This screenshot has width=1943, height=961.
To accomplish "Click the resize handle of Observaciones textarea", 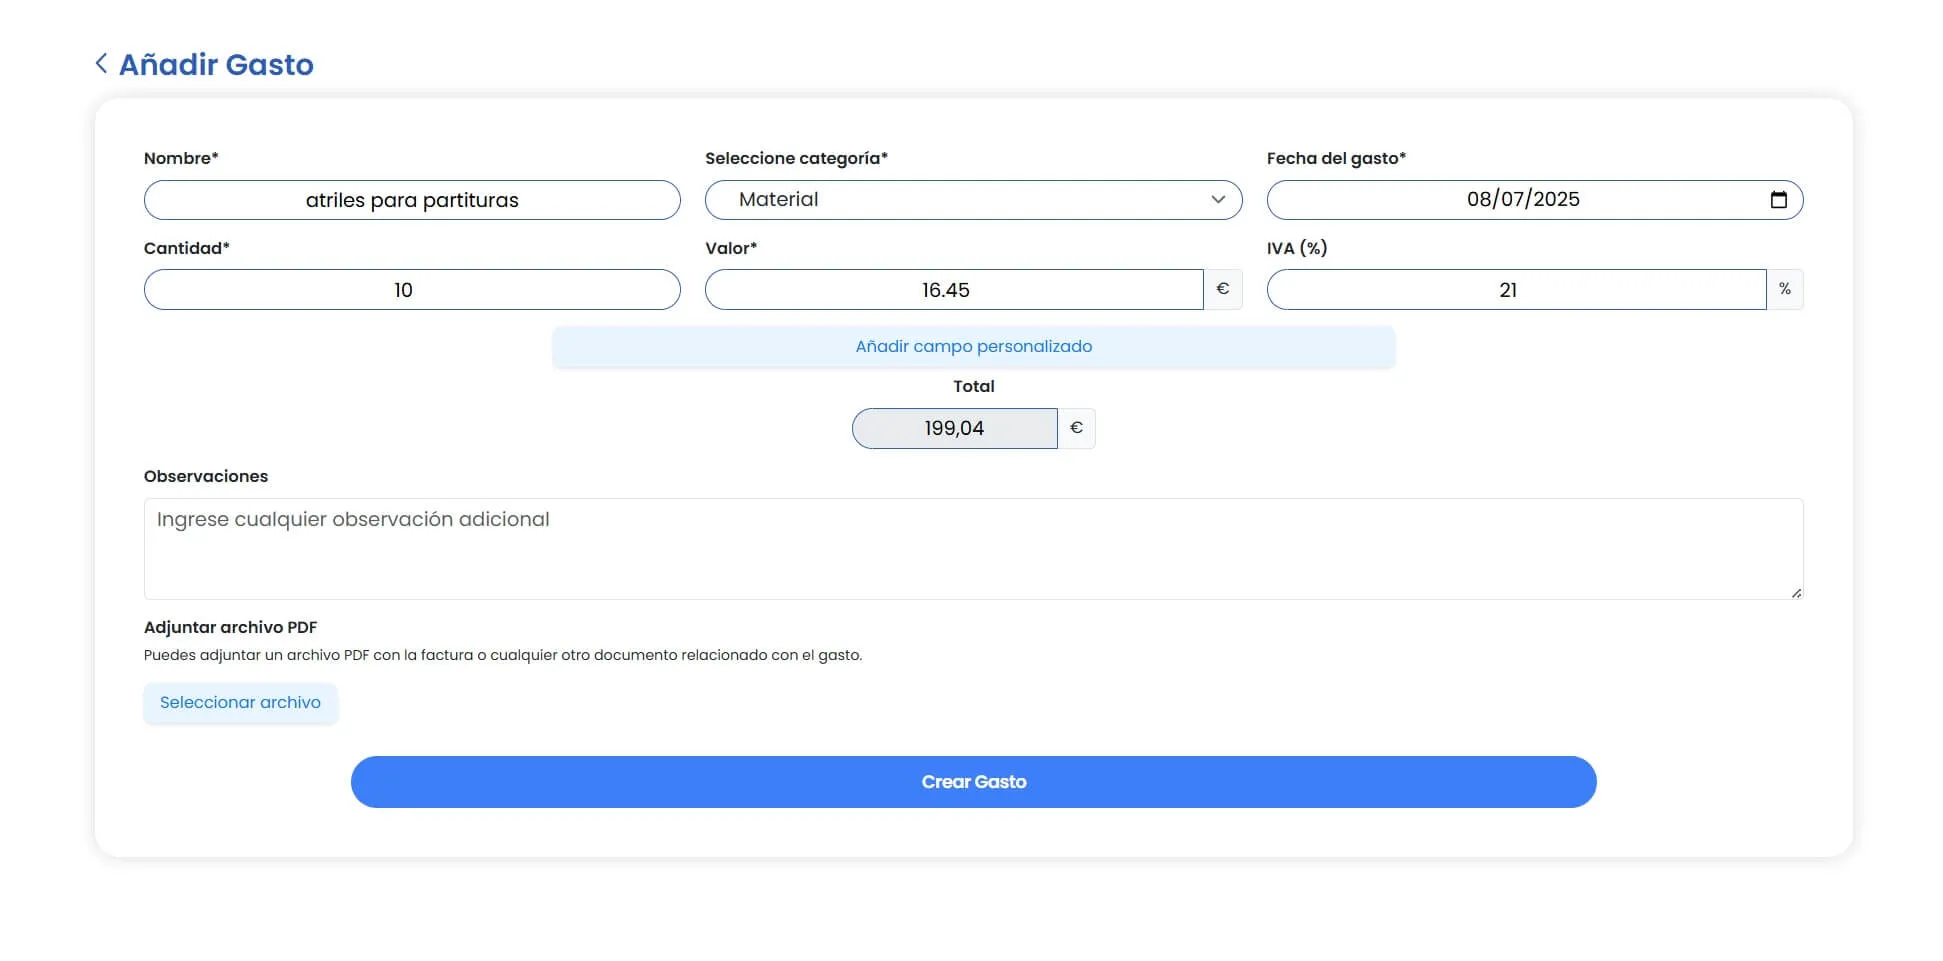I will 1794,592.
